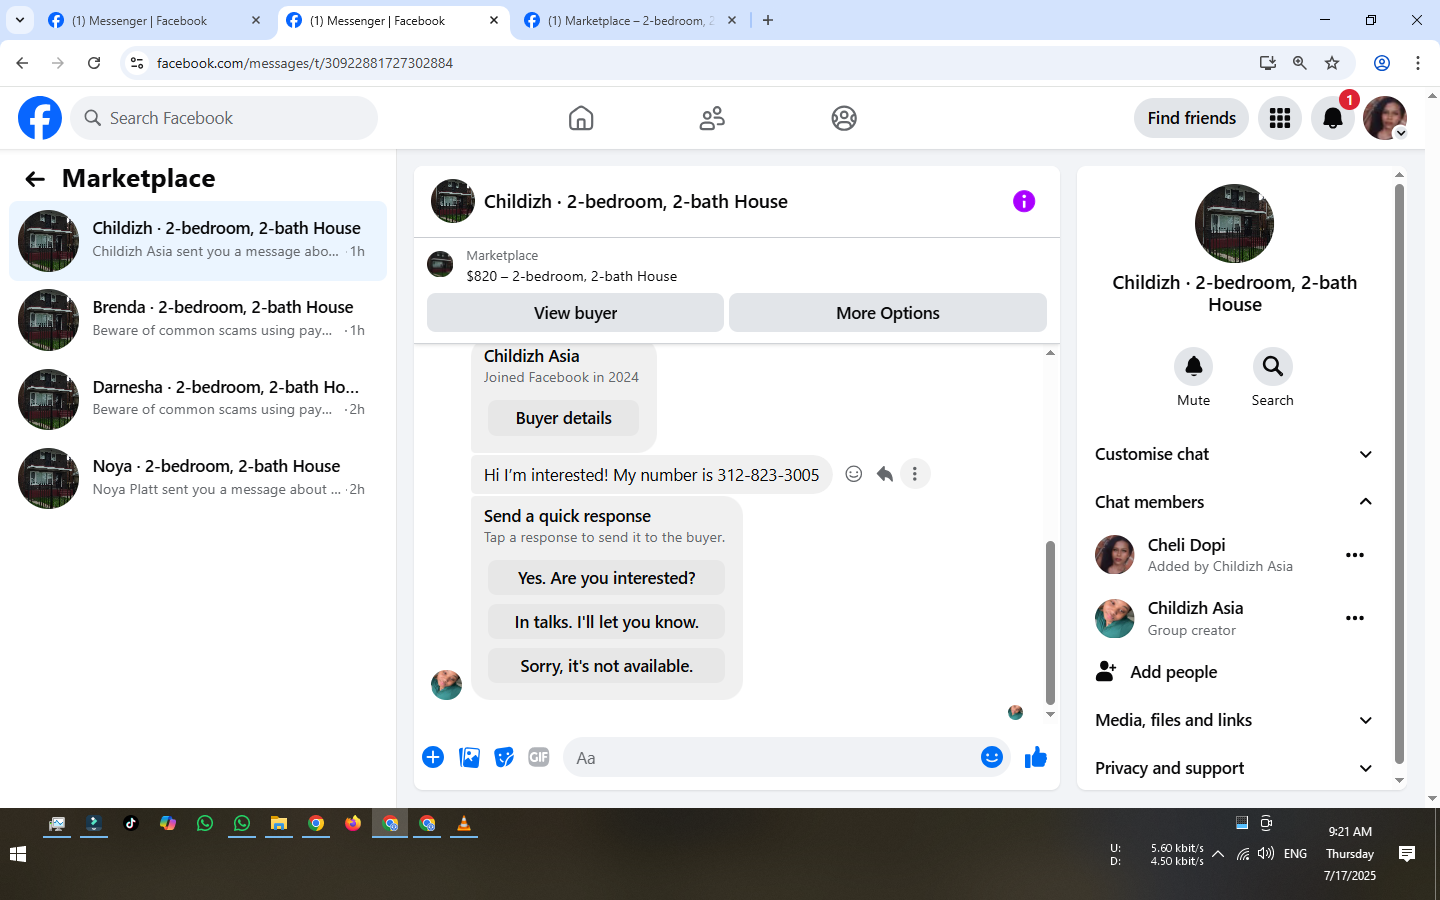Attach a file with the photo icon
This screenshot has height=900, width=1440.
click(469, 757)
